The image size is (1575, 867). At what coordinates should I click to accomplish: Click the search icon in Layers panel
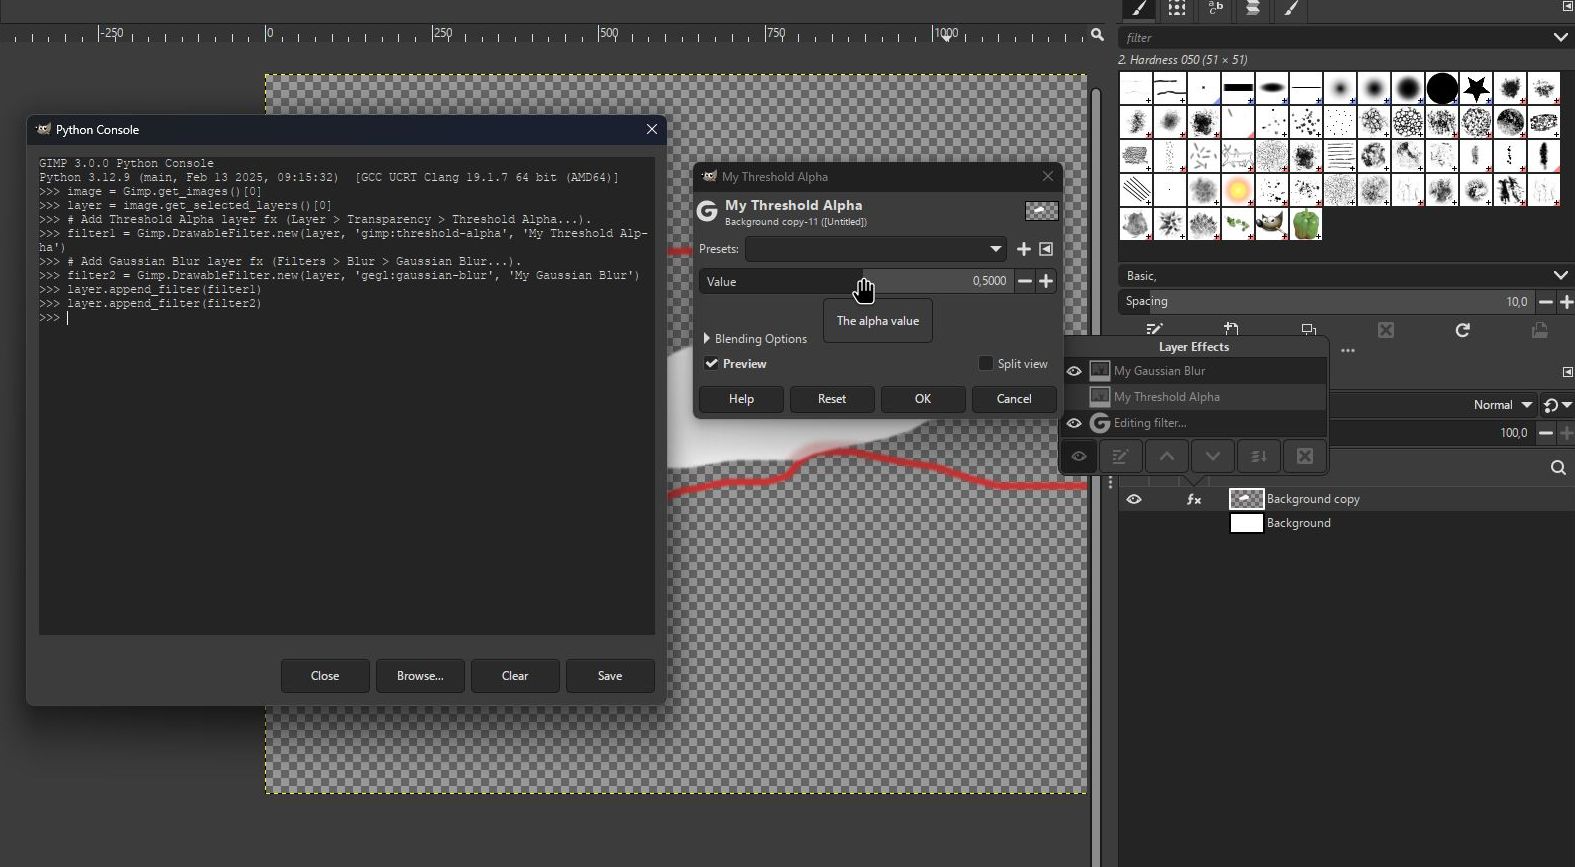click(1557, 468)
